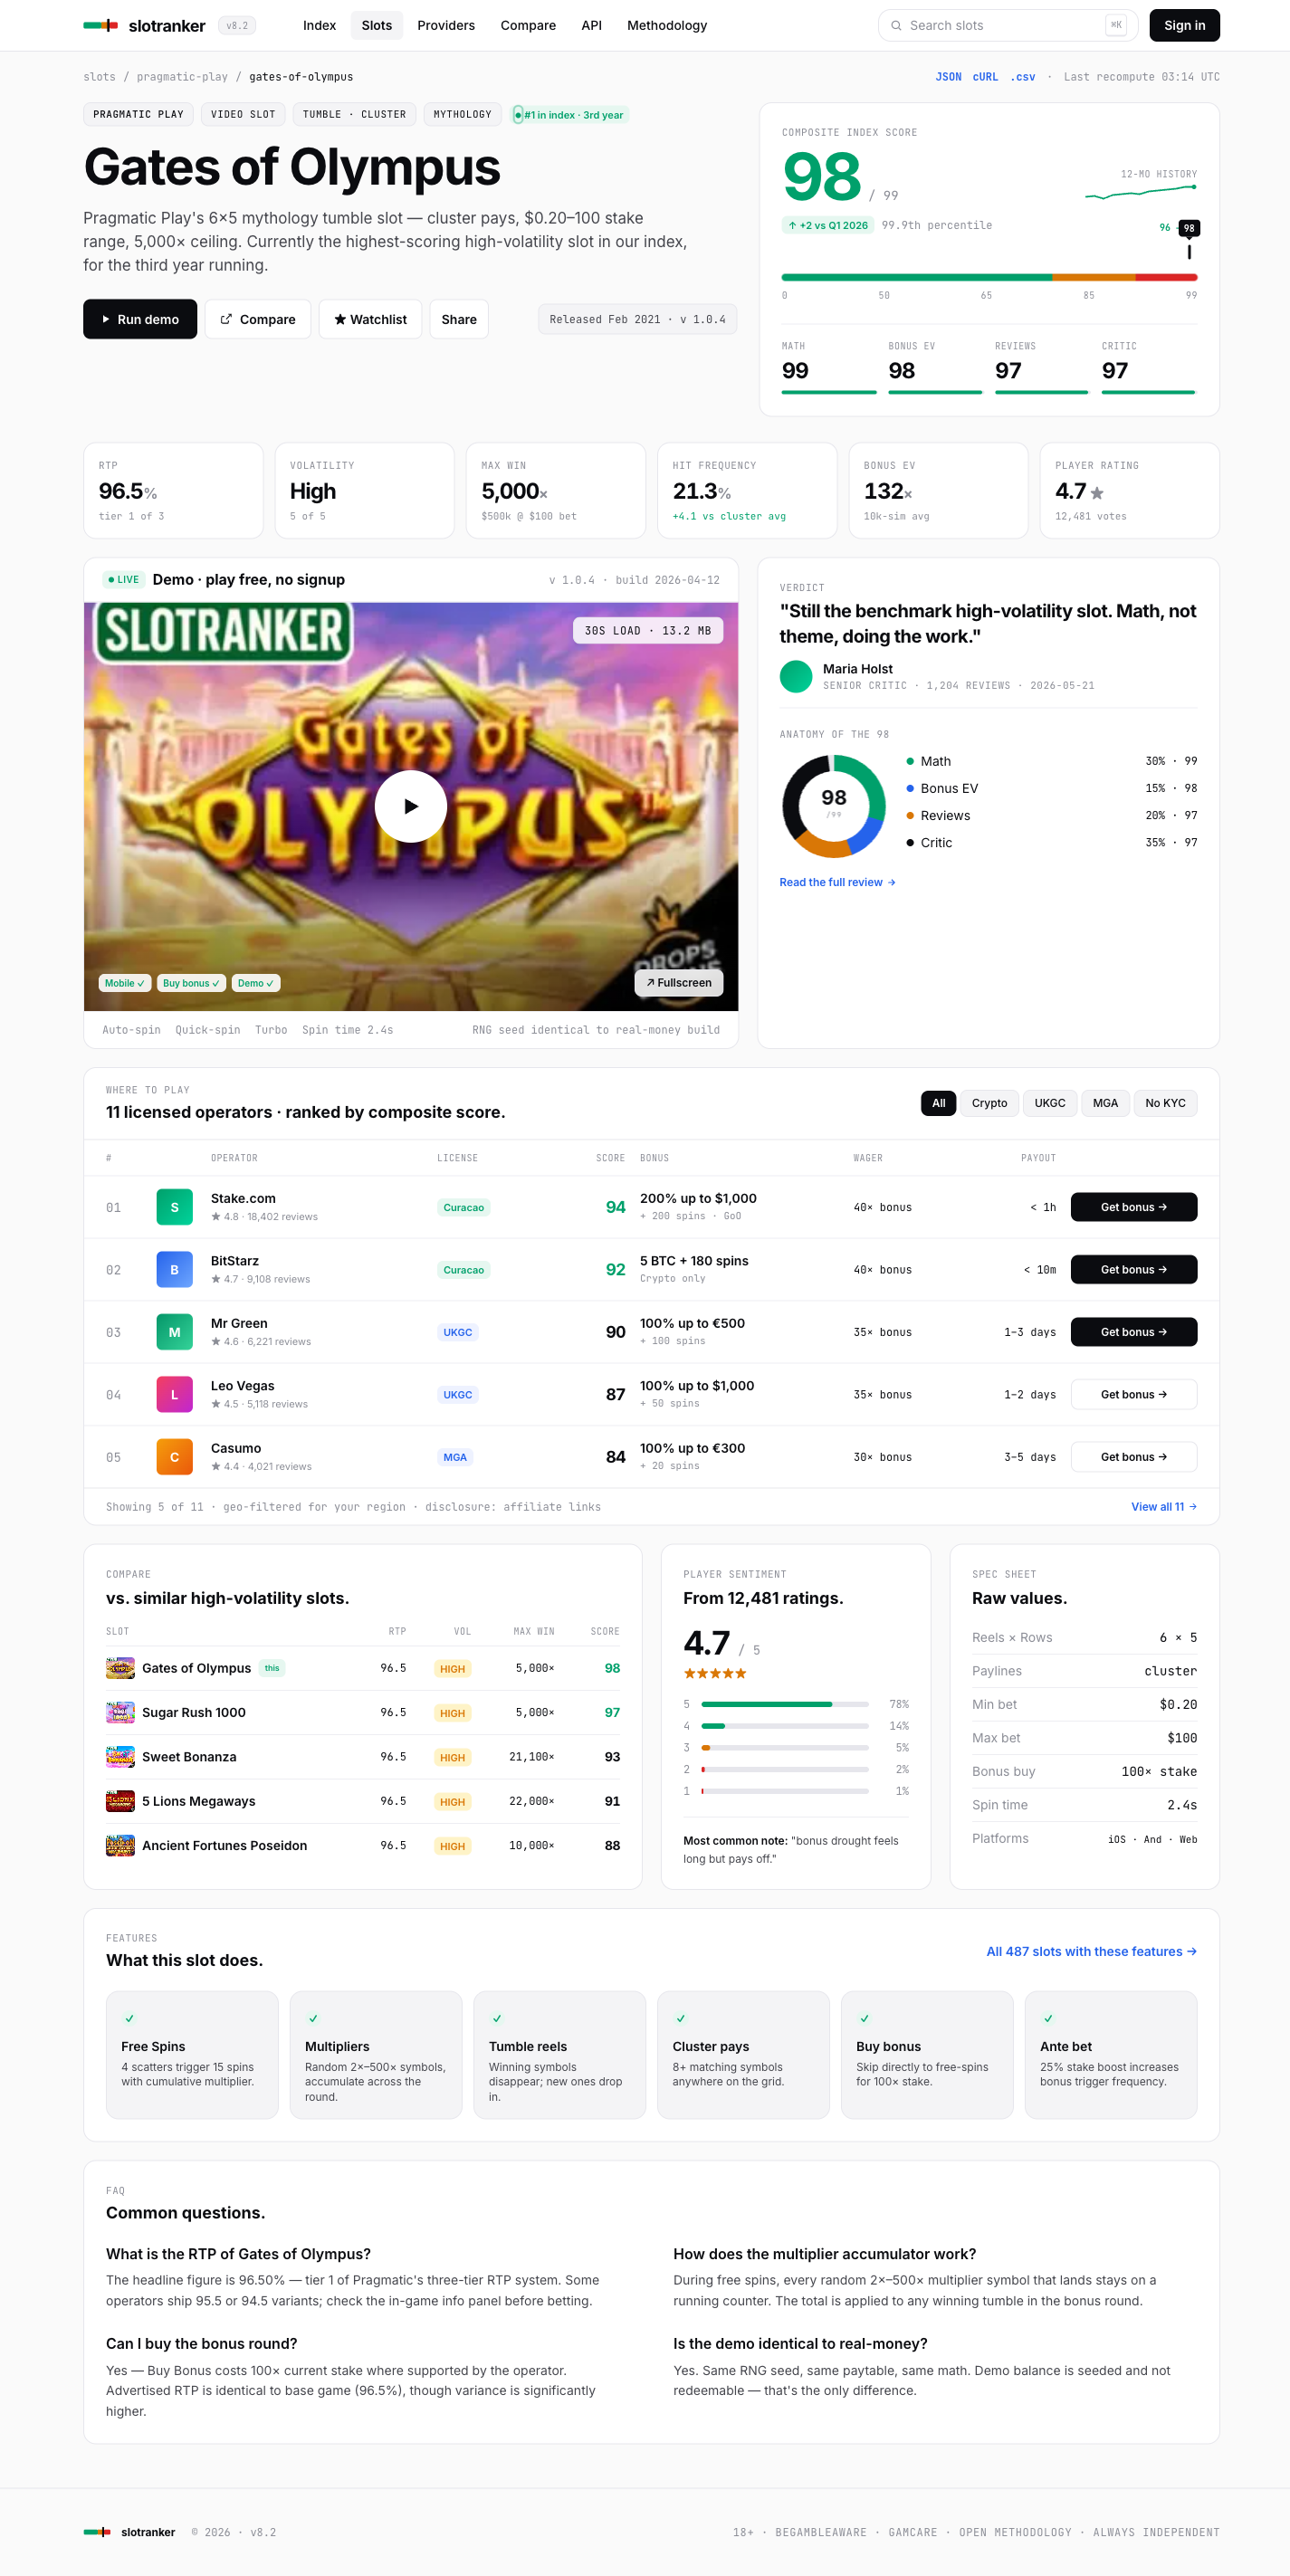The image size is (1290, 2576).
Task: Open the Providers nav item
Action: [446, 25]
